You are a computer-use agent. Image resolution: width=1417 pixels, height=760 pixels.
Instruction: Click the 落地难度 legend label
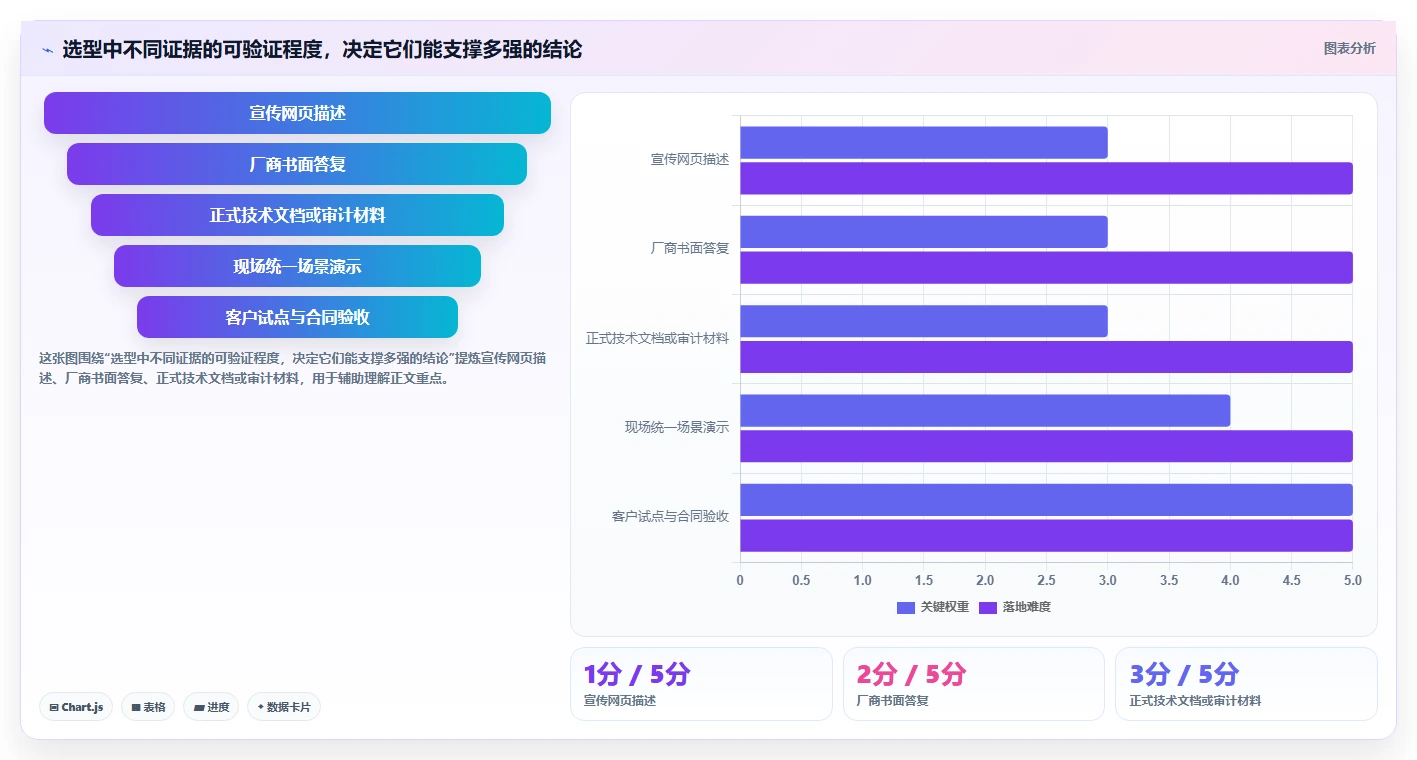tap(1027, 607)
